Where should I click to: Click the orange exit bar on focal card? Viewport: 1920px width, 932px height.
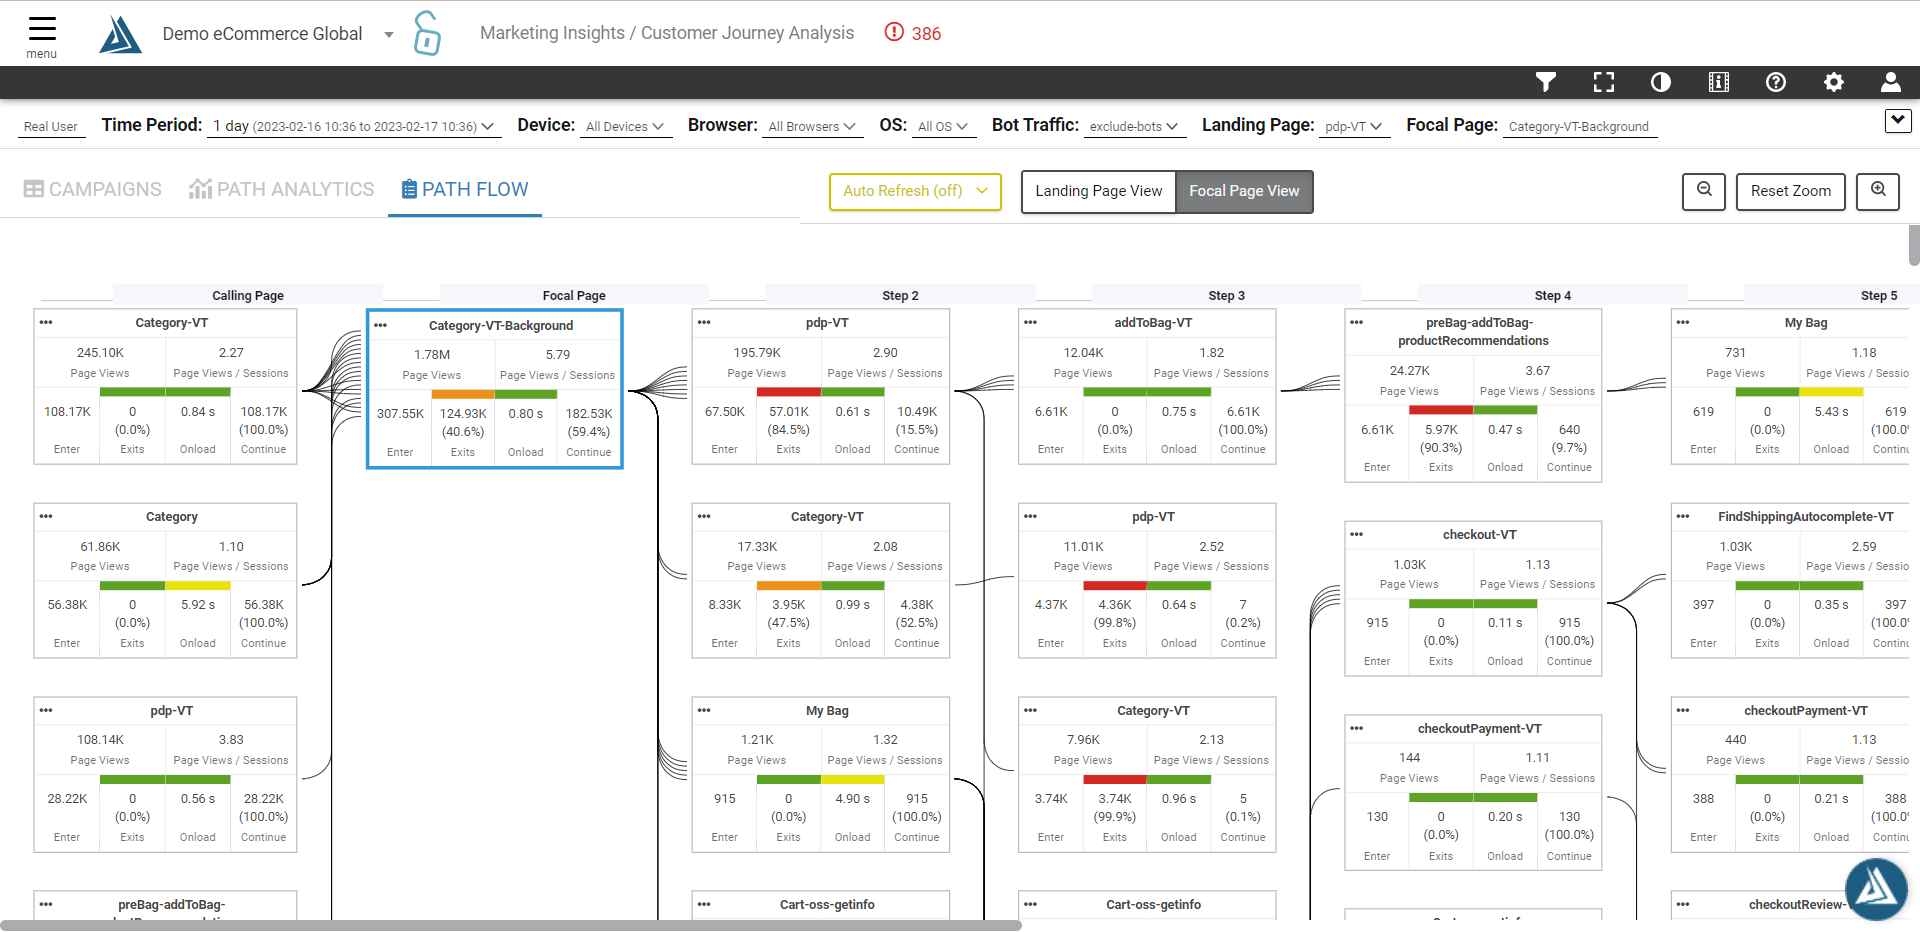click(463, 394)
